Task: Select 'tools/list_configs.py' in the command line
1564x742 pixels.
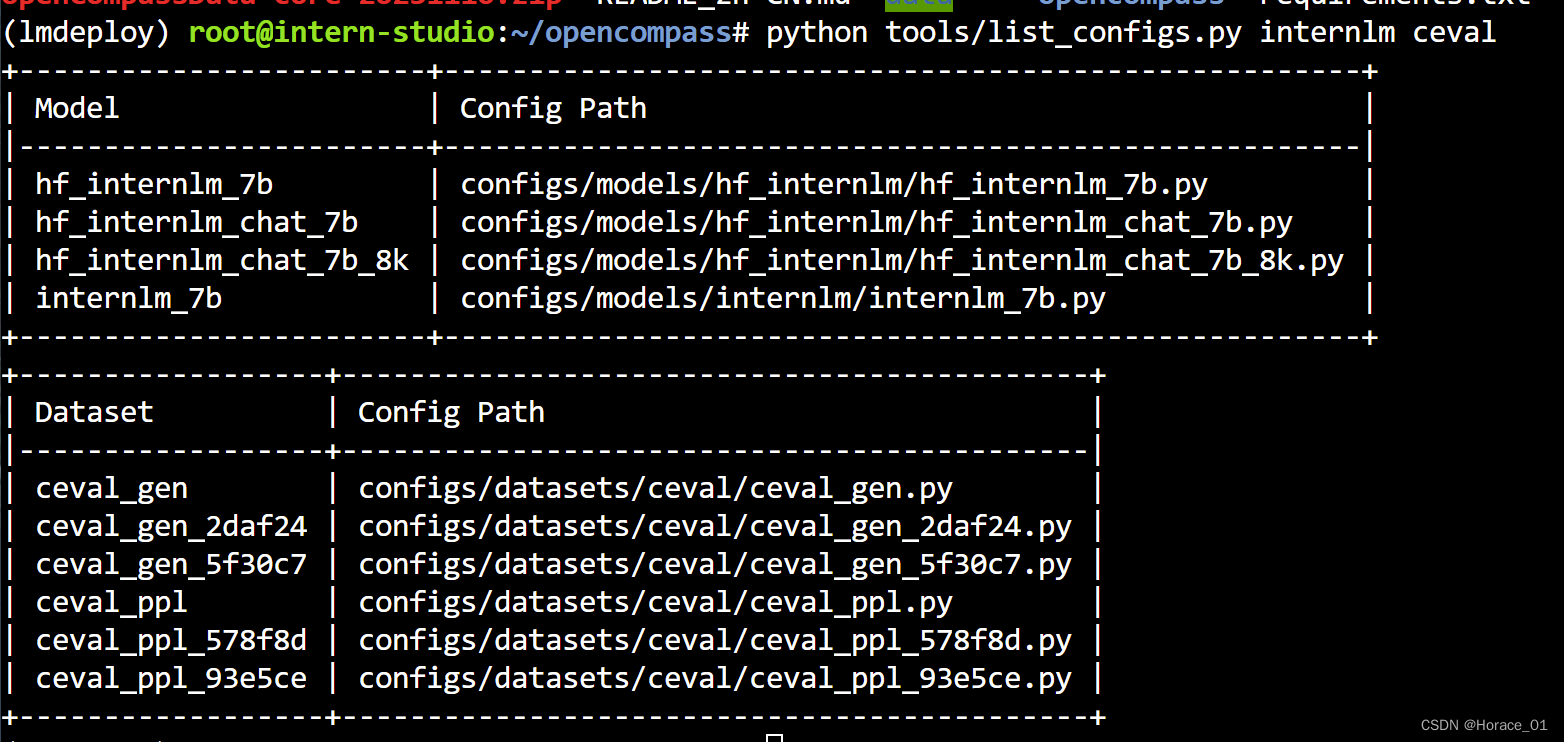Action: pyautogui.click(x=1064, y=33)
